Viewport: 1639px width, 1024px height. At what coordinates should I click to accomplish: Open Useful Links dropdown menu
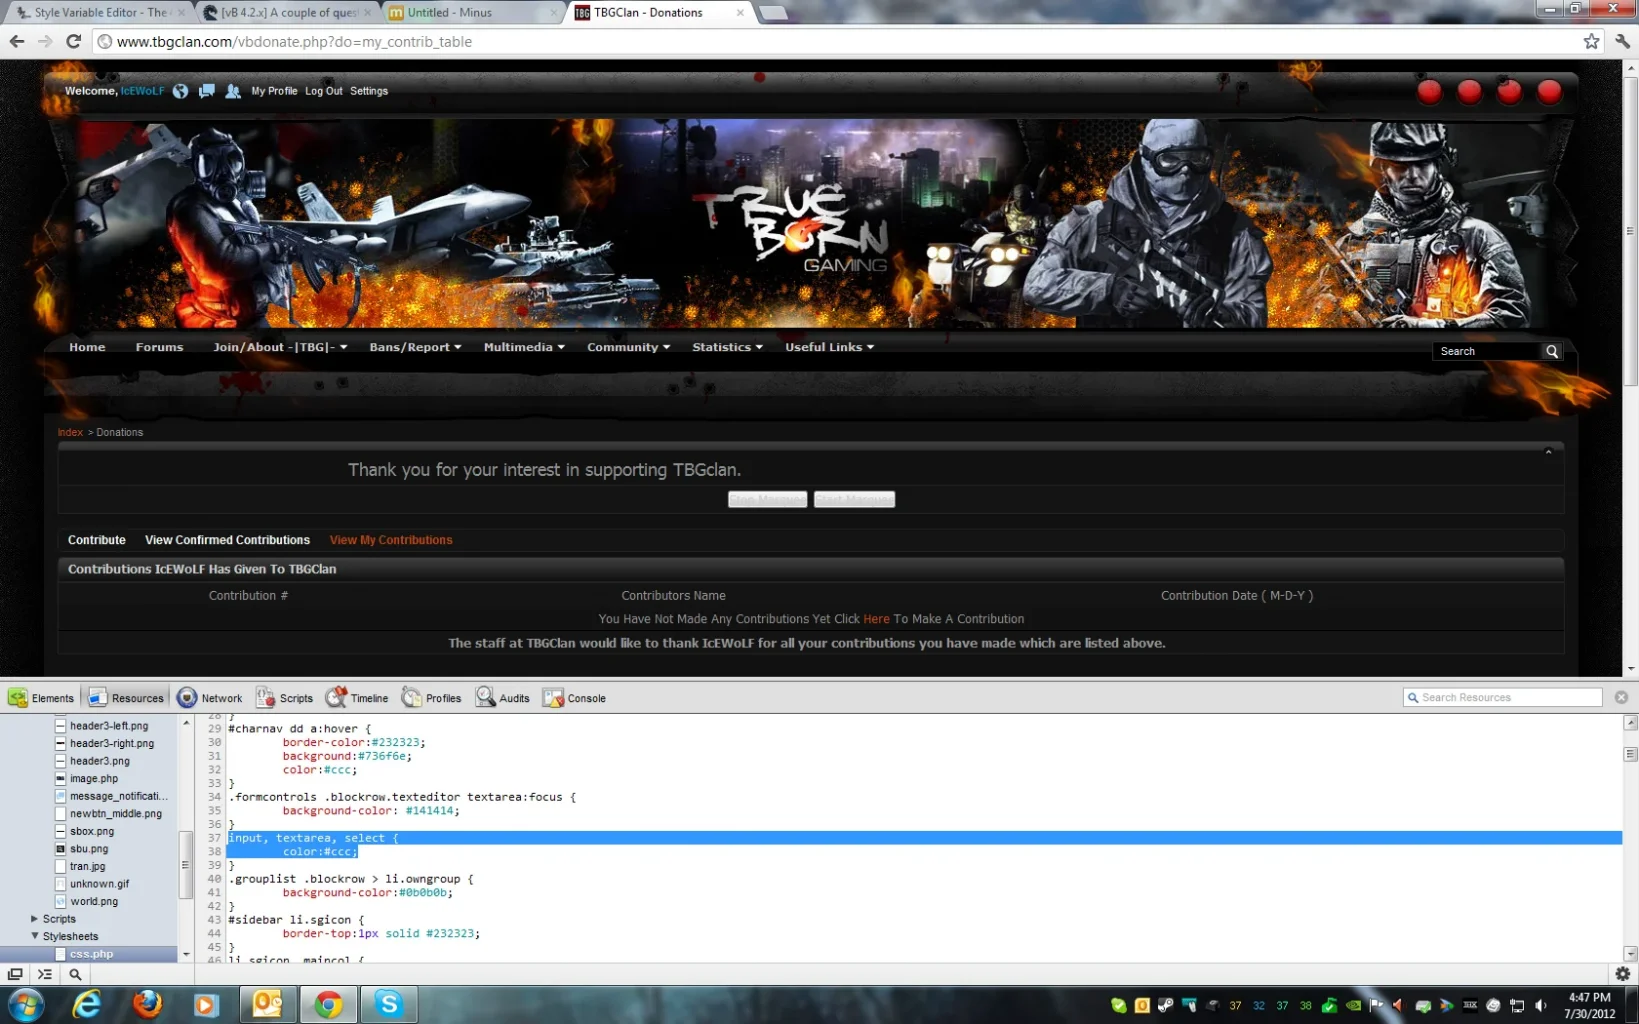click(x=829, y=347)
